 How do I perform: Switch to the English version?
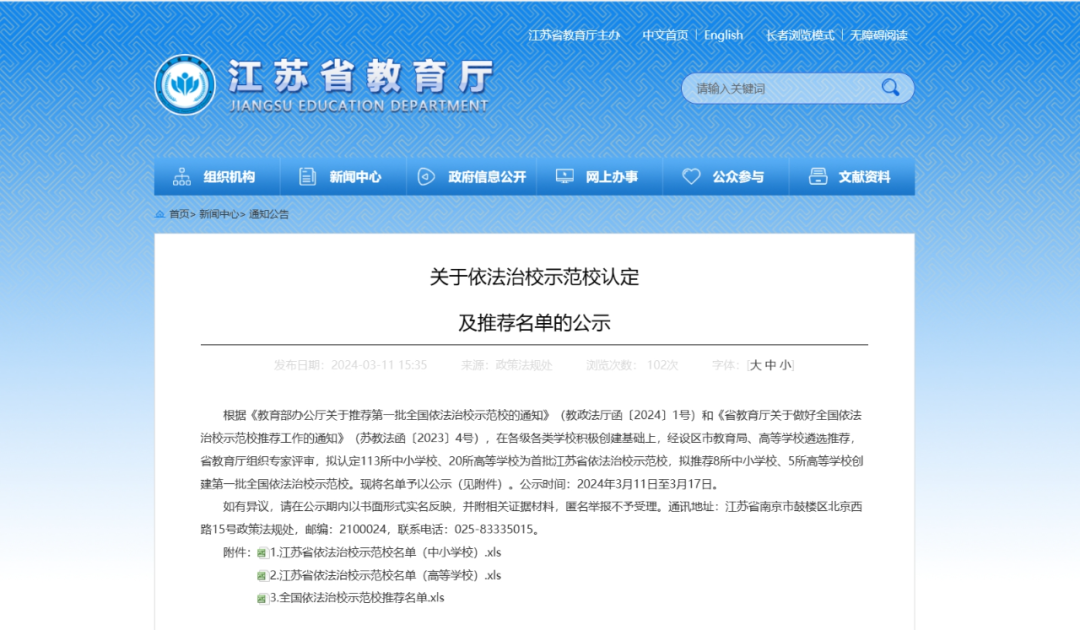tap(723, 35)
